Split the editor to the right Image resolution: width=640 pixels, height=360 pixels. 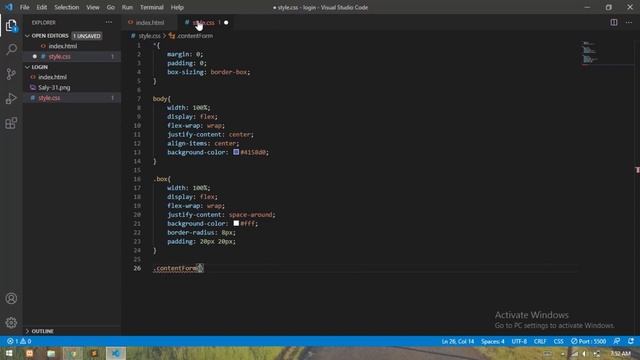613,22
